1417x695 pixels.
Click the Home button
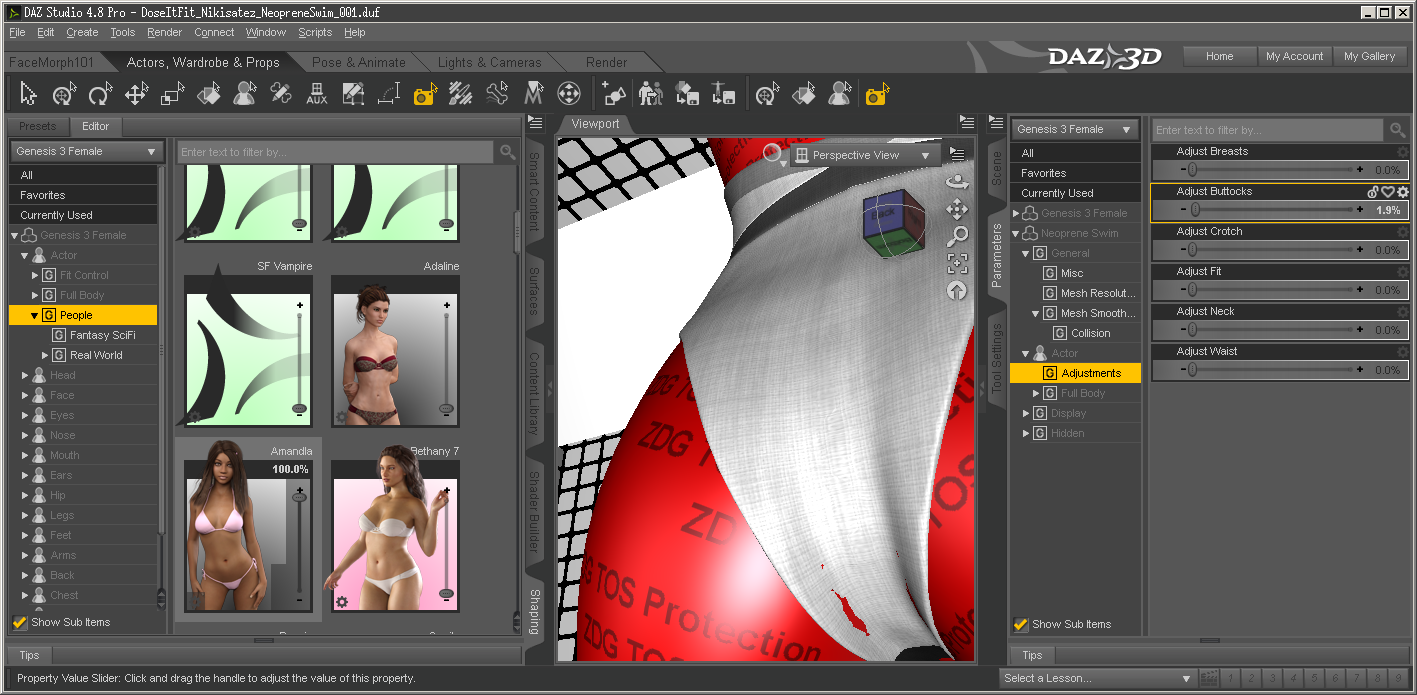[1219, 56]
